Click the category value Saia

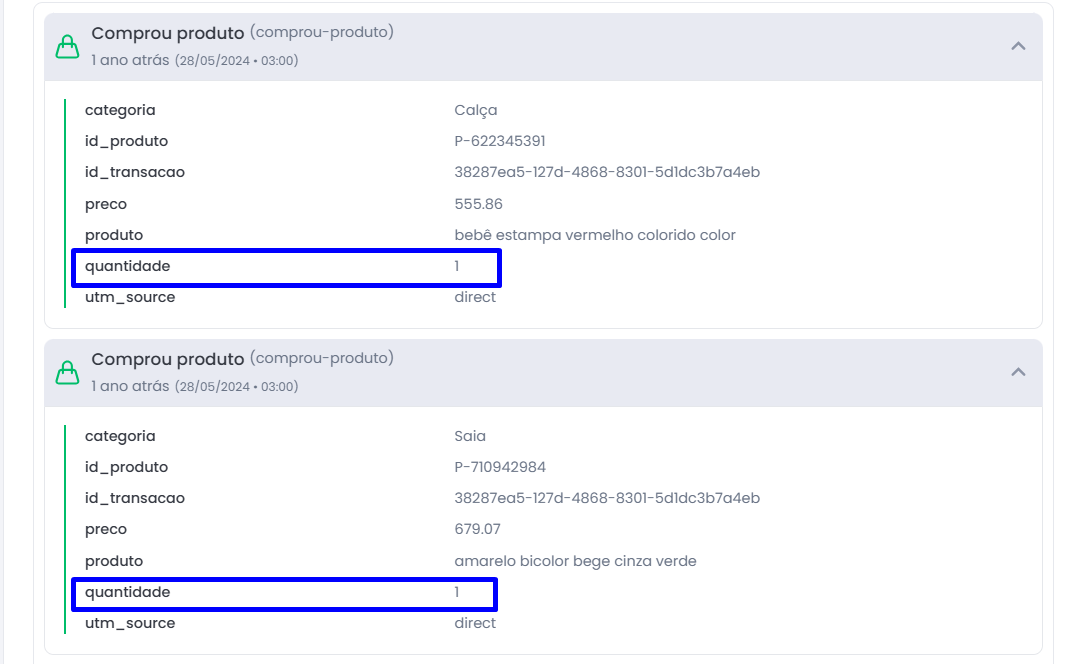tap(470, 436)
